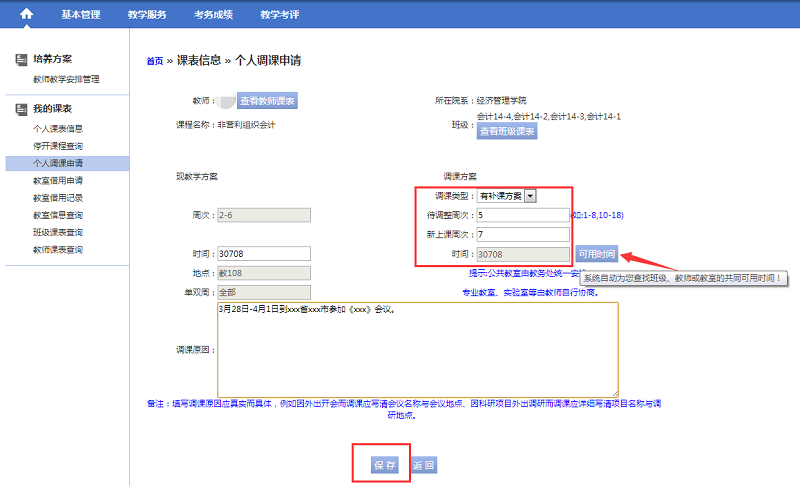The width and height of the screenshot is (800, 486).
Task: Click the 我的课表 section icon in sidebar
Action: pyautogui.click(x=20, y=109)
